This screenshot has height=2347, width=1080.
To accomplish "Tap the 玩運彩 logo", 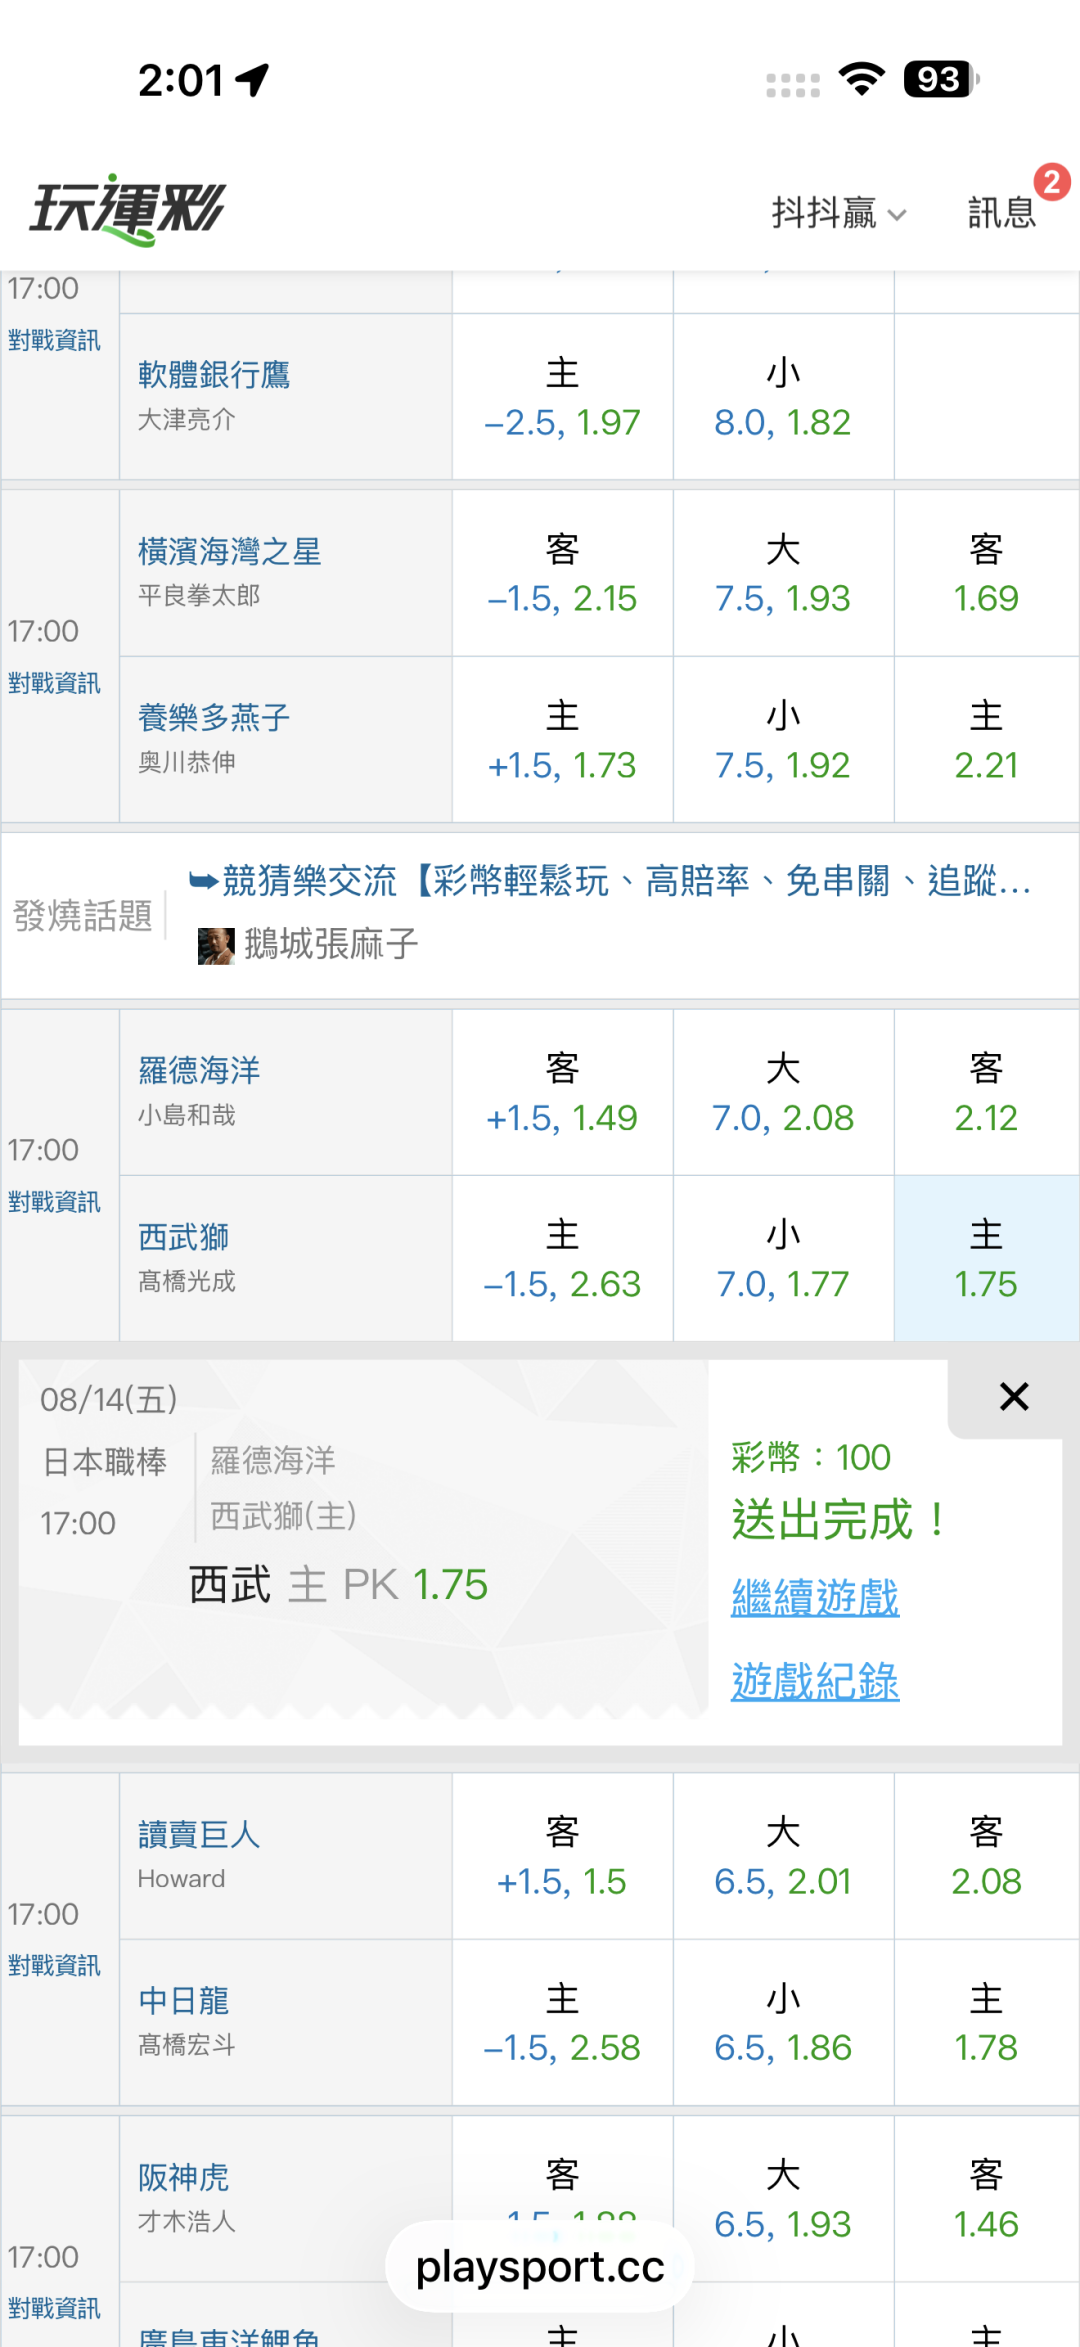I will tap(127, 210).
